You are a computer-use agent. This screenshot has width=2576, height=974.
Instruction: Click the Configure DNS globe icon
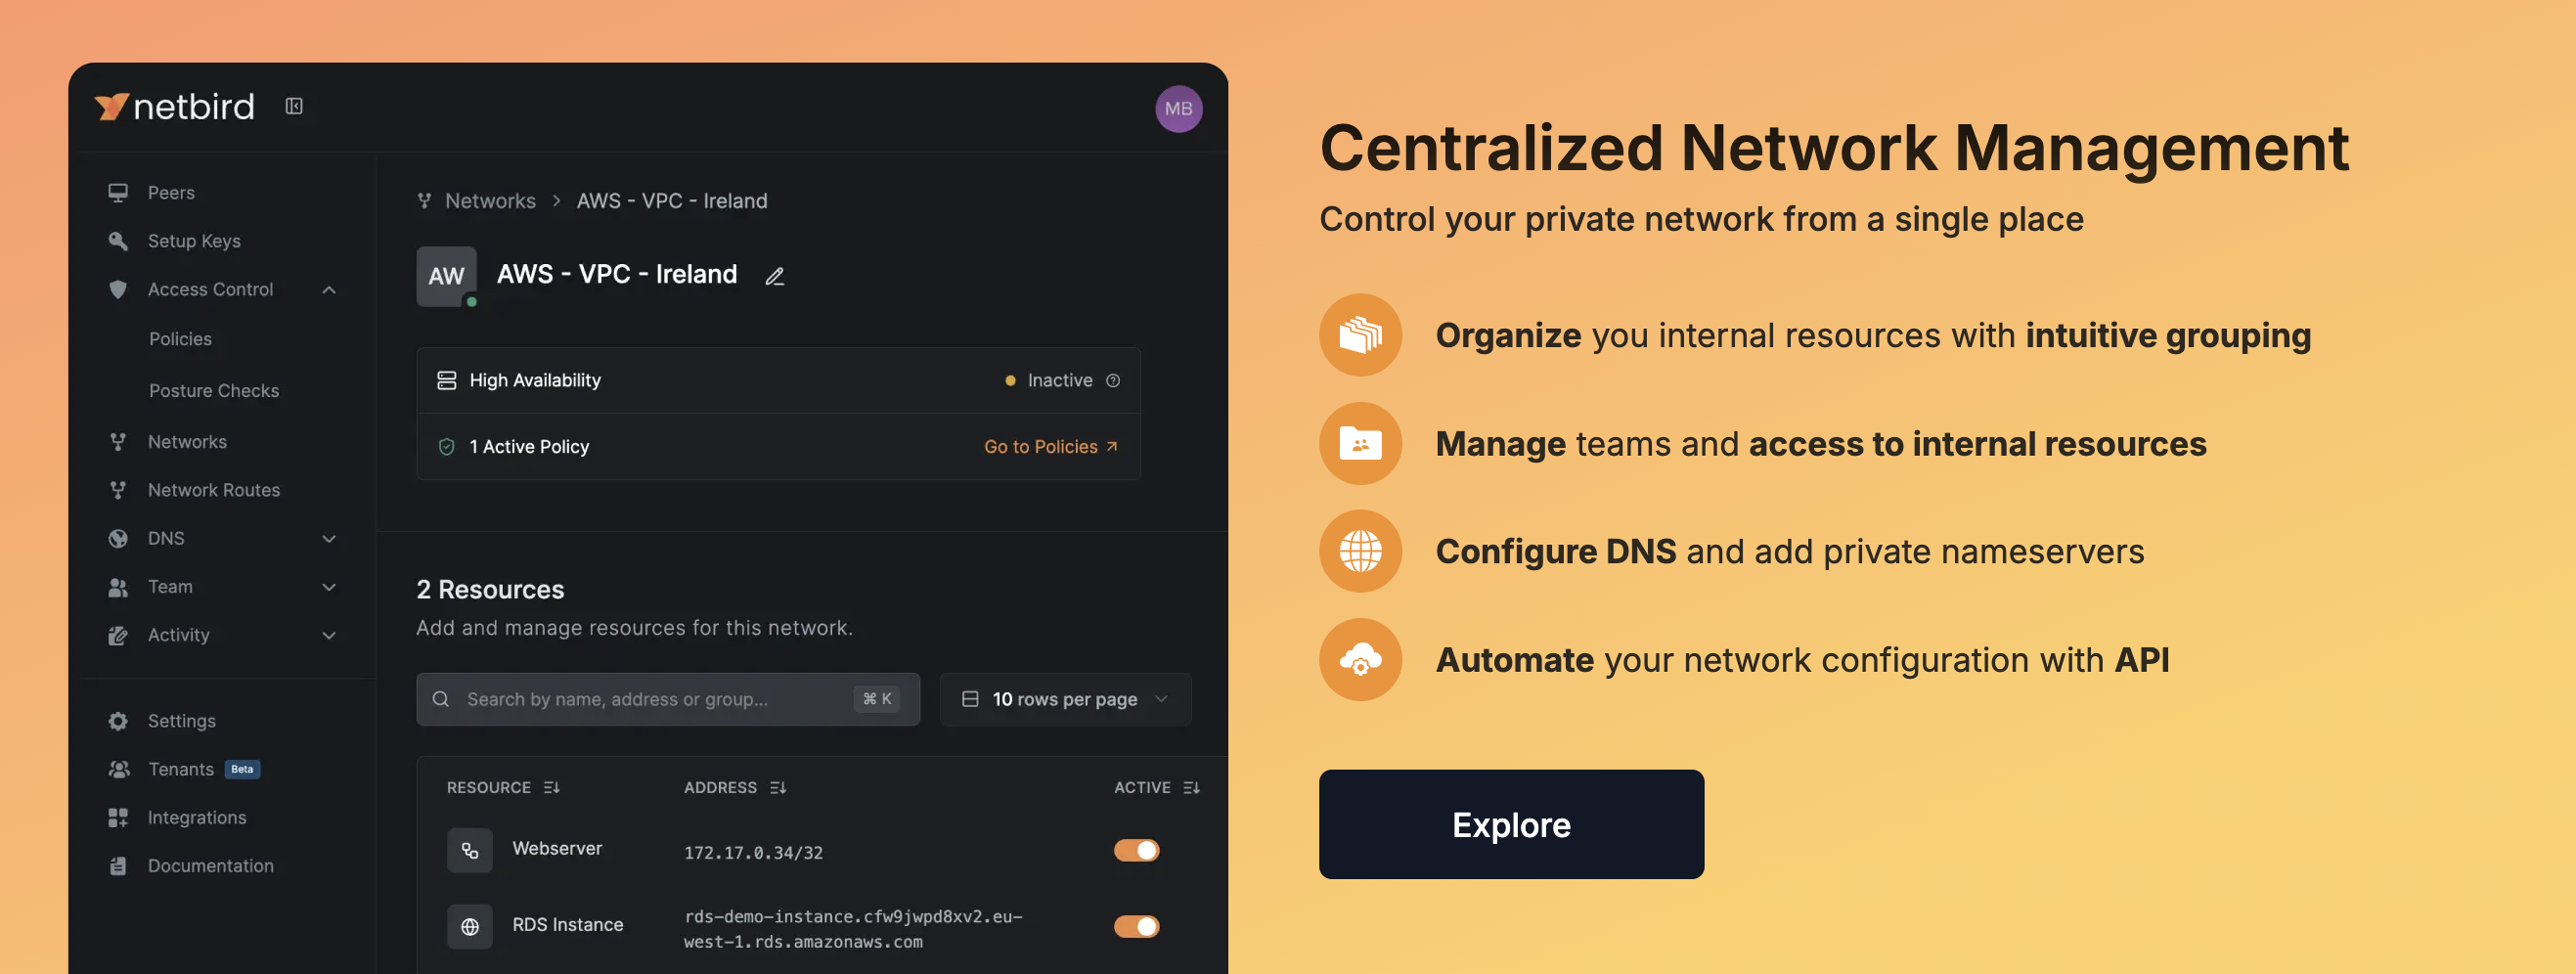(1360, 551)
